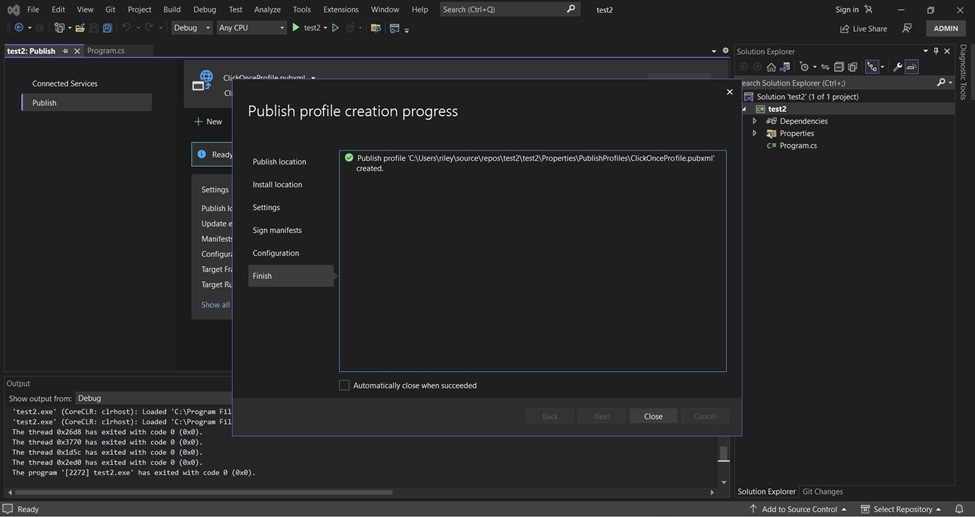This screenshot has width=975, height=517.
Task: Click the Find in Files toolbar icon
Action: click(x=376, y=28)
